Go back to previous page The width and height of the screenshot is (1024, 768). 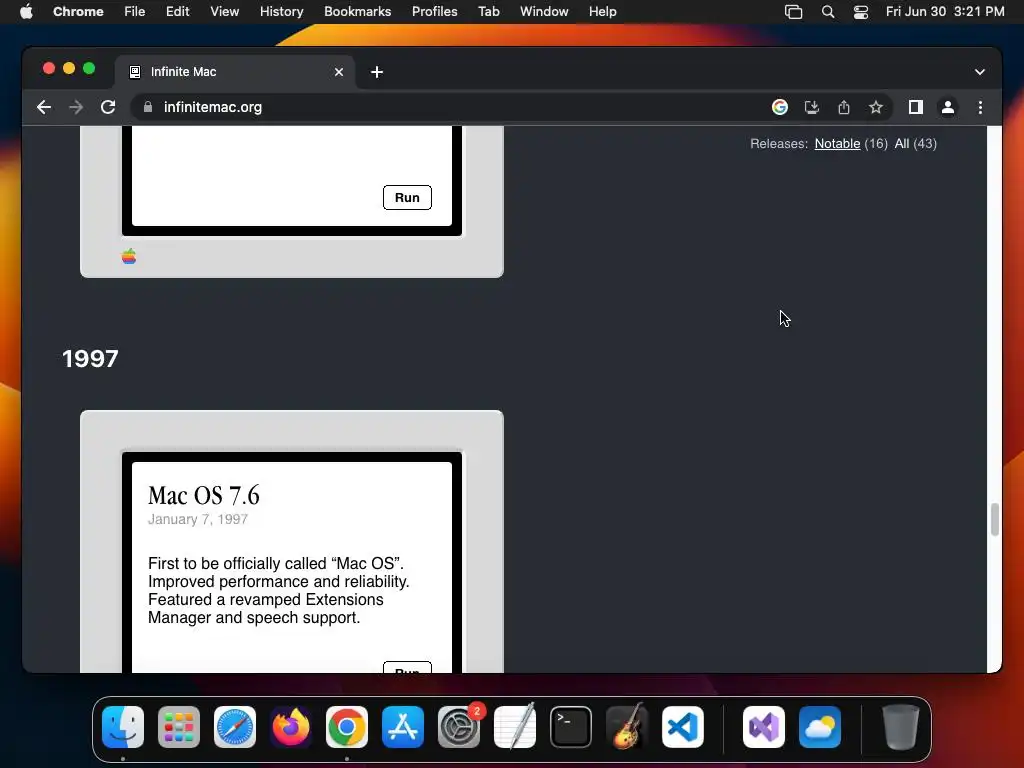coord(44,107)
